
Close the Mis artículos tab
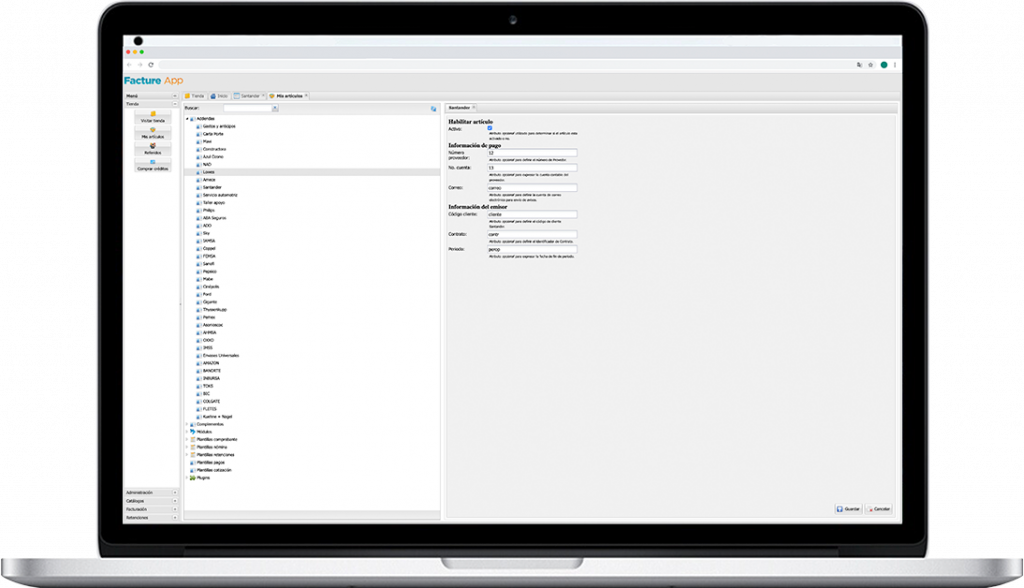tap(306, 95)
